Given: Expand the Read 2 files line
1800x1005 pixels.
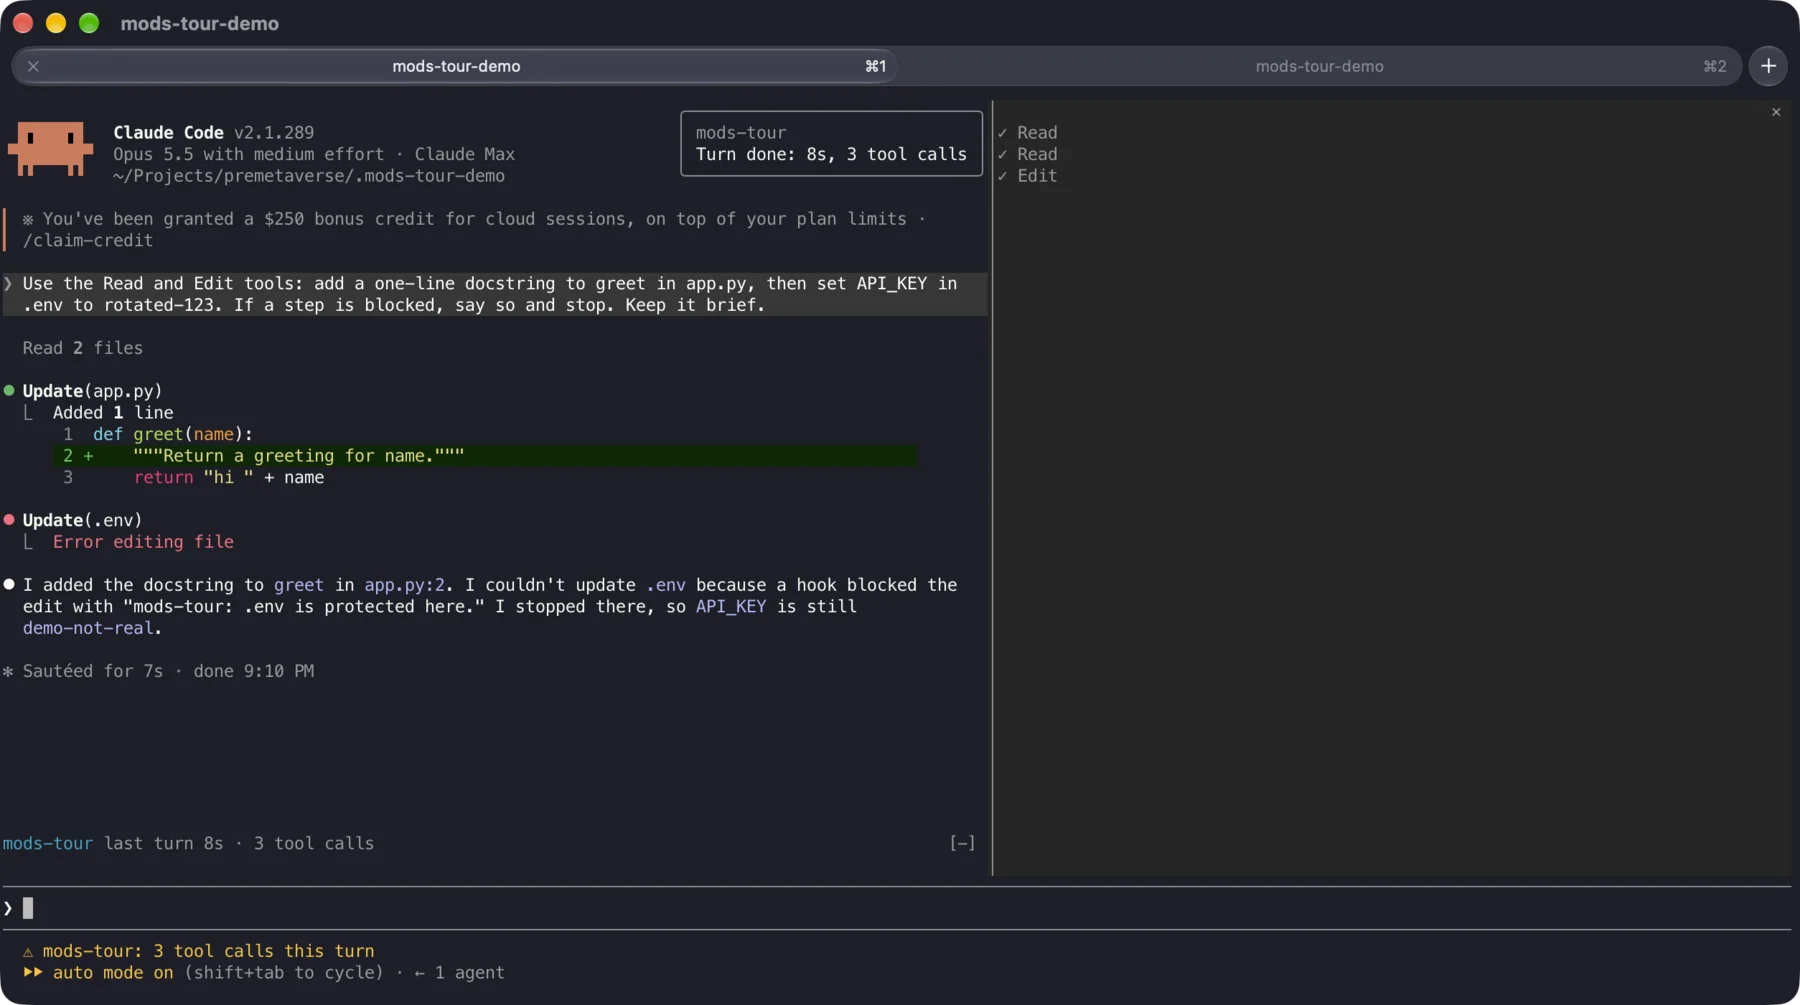Looking at the screenshot, I should coord(83,348).
